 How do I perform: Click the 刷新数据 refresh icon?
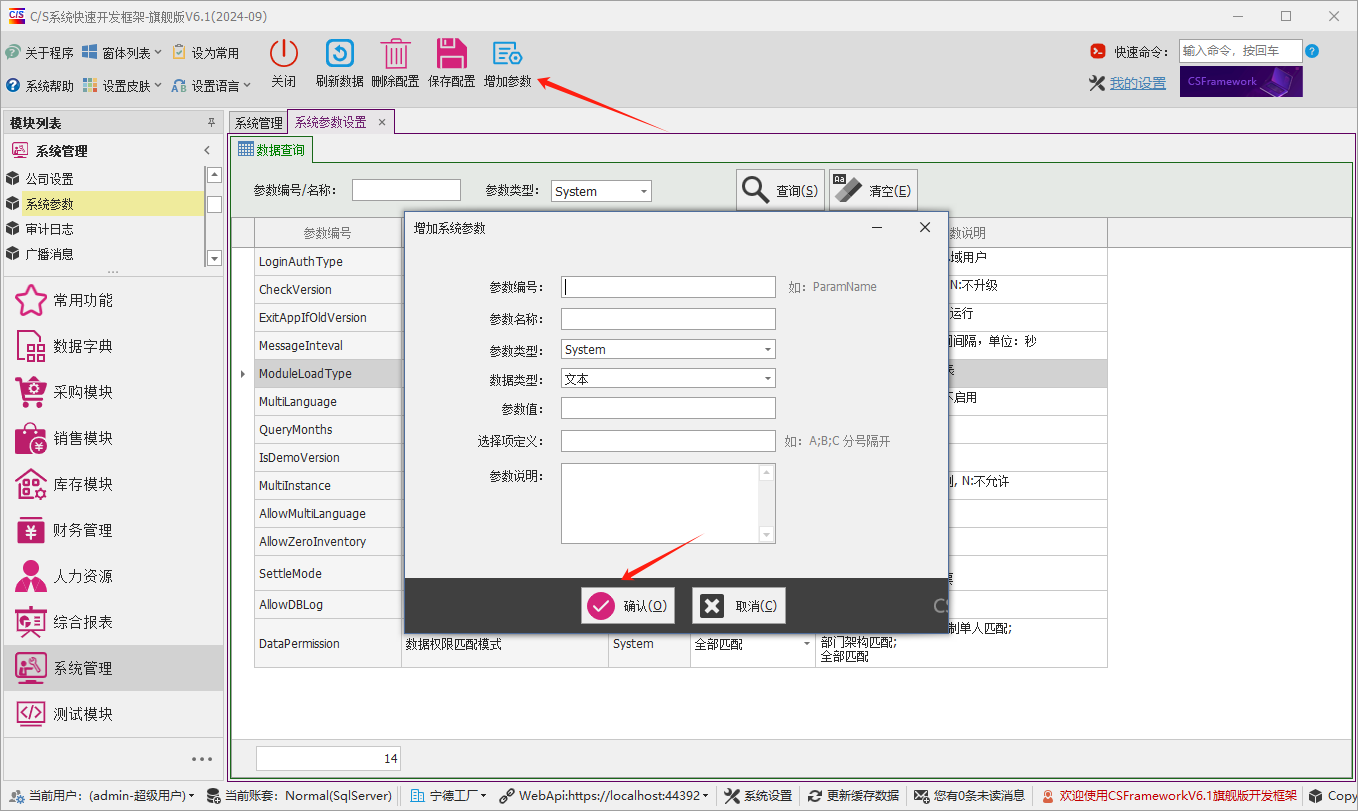tap(340, 53)
